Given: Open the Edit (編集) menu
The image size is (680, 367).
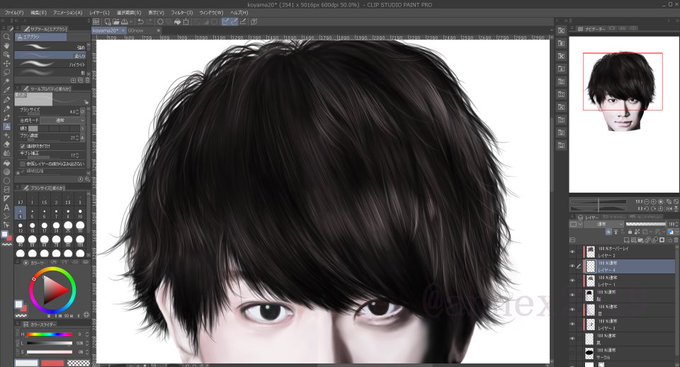Looking at the screenshot, I should tap(38, 13).
